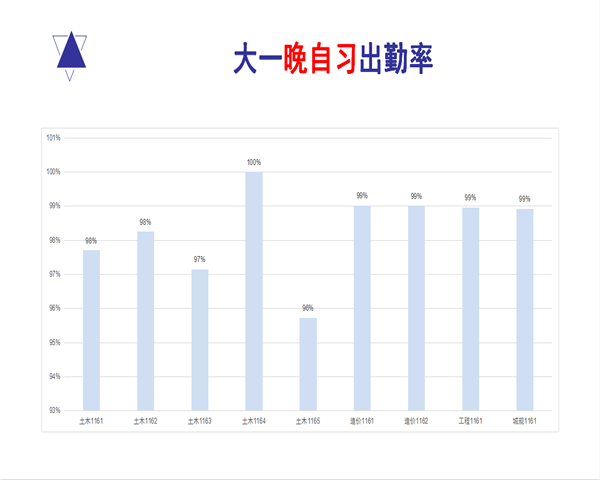Select the 造价1162 bar
Screen dimensions: 600x480
(x=416, y=308)
